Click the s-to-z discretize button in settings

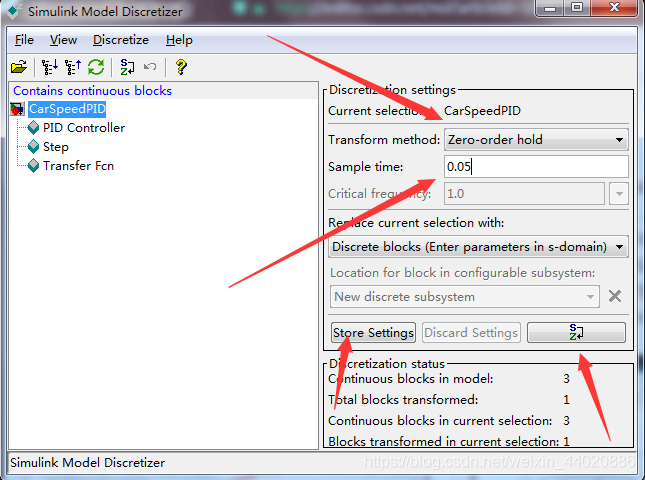click(x=576, y=332)
